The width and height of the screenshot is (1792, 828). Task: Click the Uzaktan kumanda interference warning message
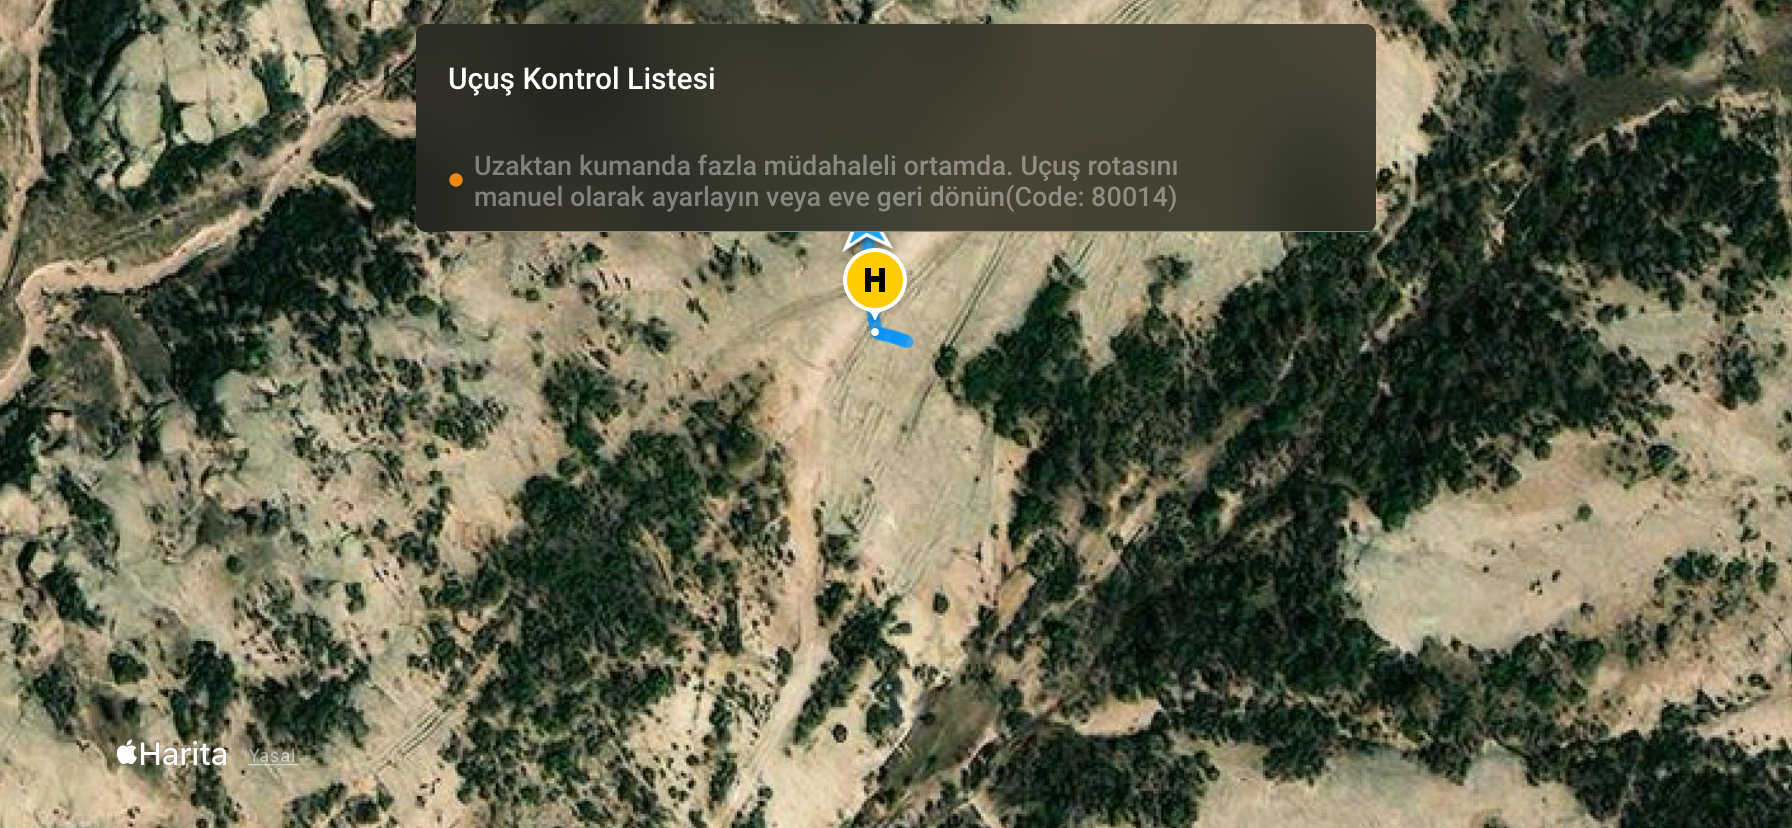(x=826, y=181)
